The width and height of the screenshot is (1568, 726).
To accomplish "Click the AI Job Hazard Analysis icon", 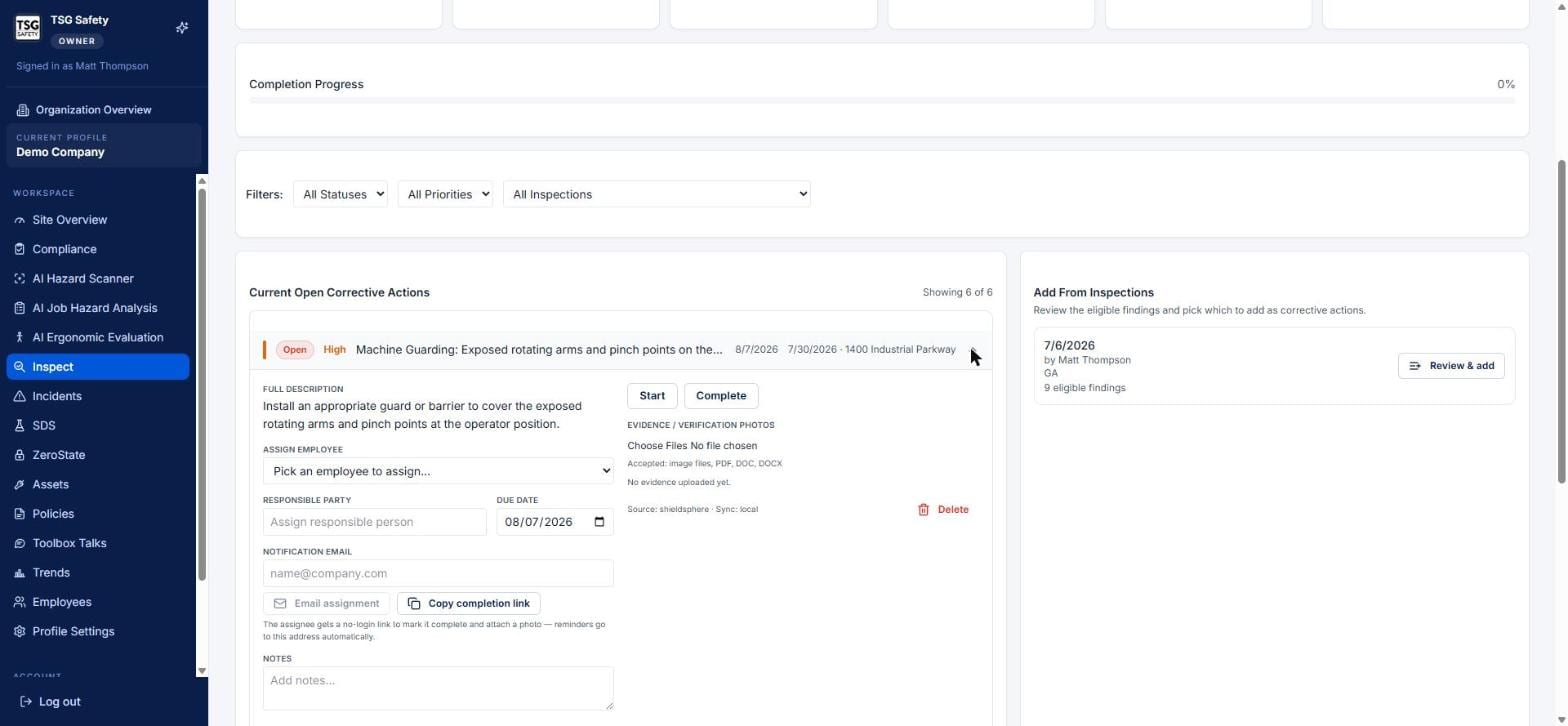I will click(x=20, y=308).
